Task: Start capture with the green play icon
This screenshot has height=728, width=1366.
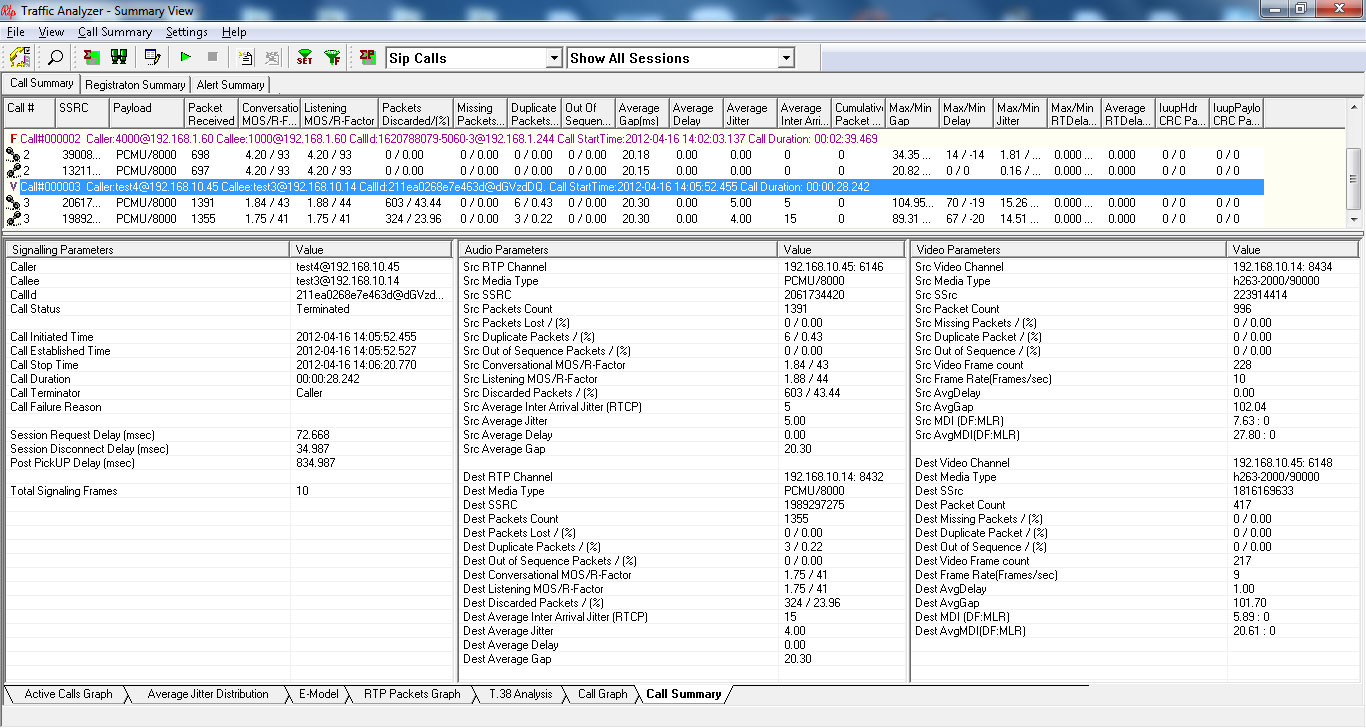Action: click(x=186, y=57)
